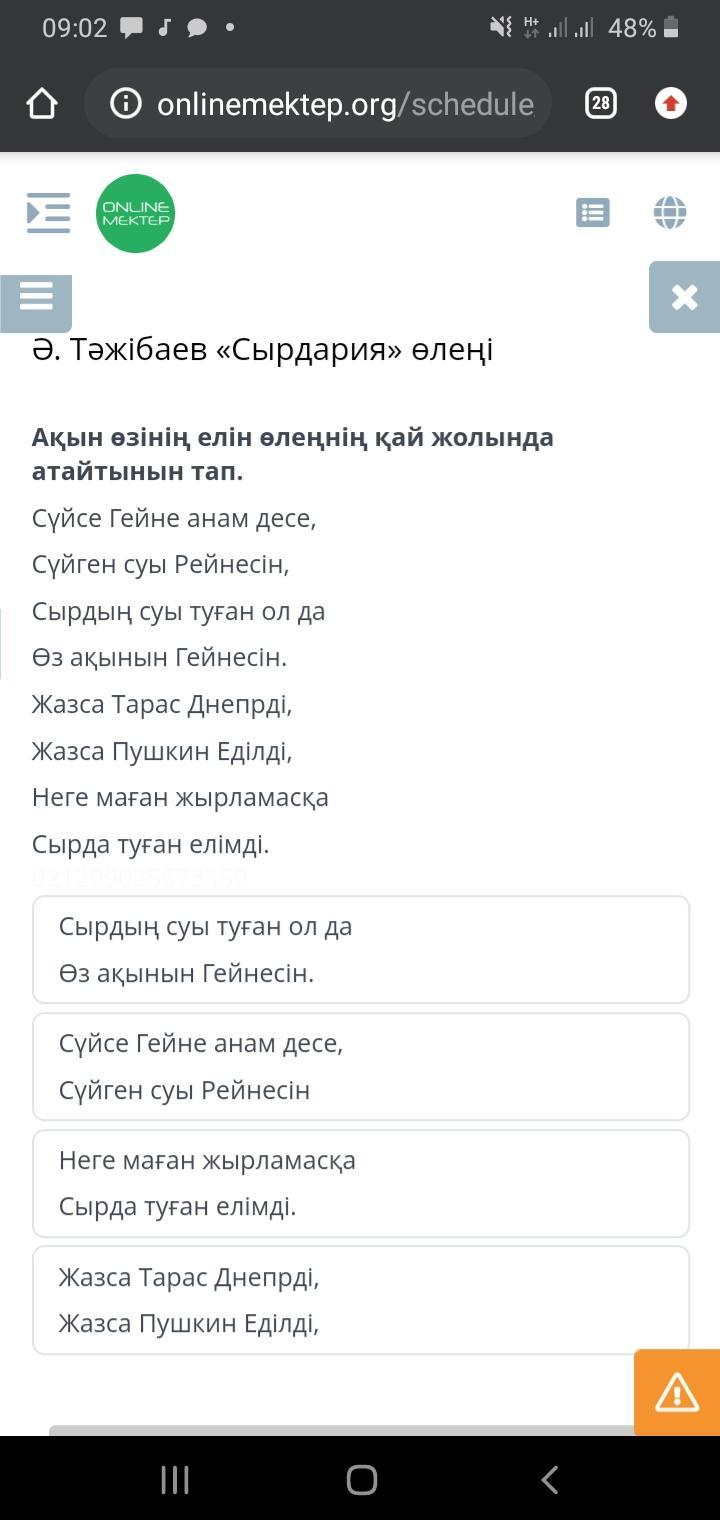This screenshot has width=720, height=1520.
Task: Select answer 'Сүйсе Гейне анам десе'
Action: [361, 1067]
